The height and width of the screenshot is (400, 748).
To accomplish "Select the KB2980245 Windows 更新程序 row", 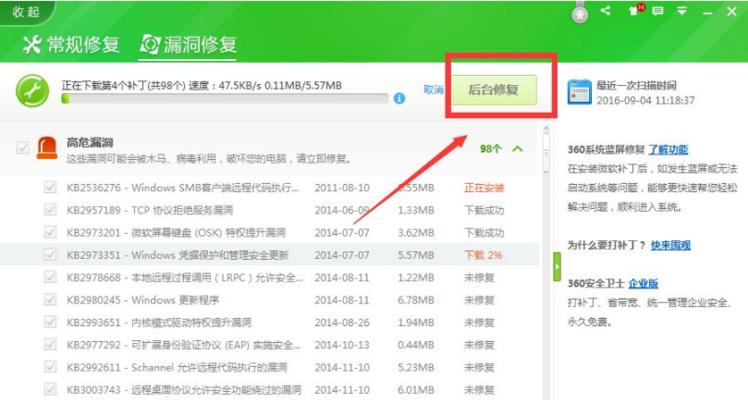I will coord(270,299).
